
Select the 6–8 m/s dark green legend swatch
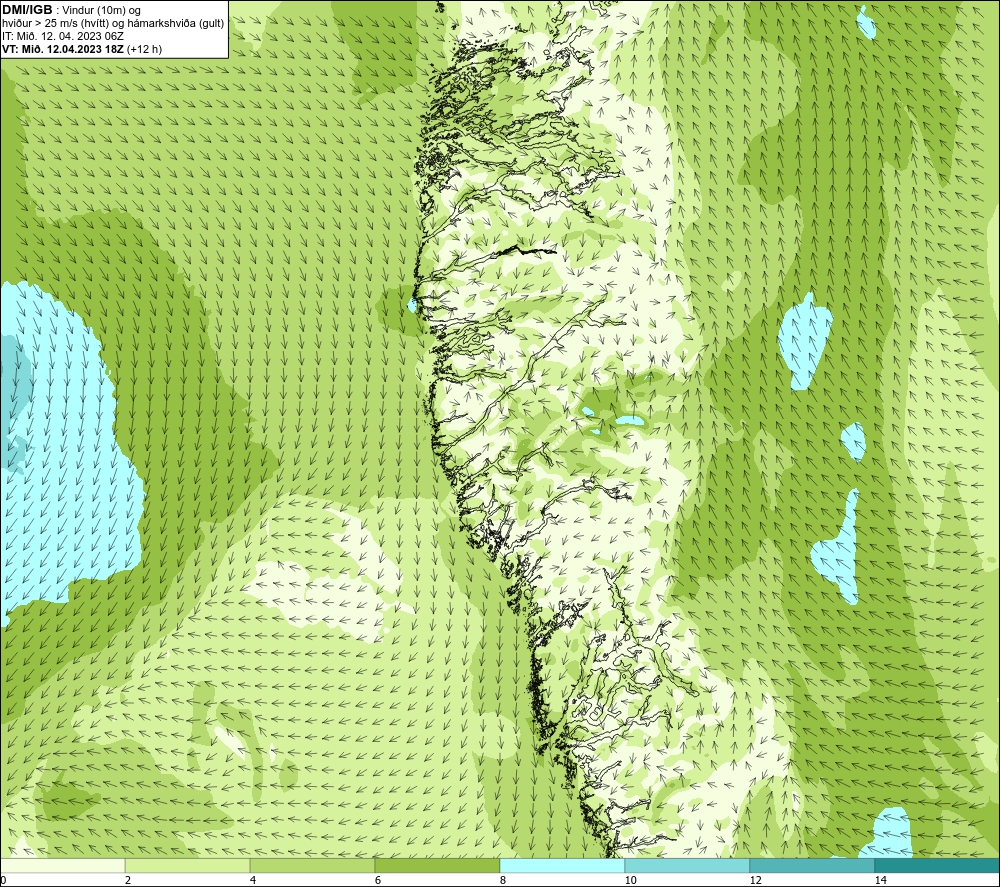(438, 865)
